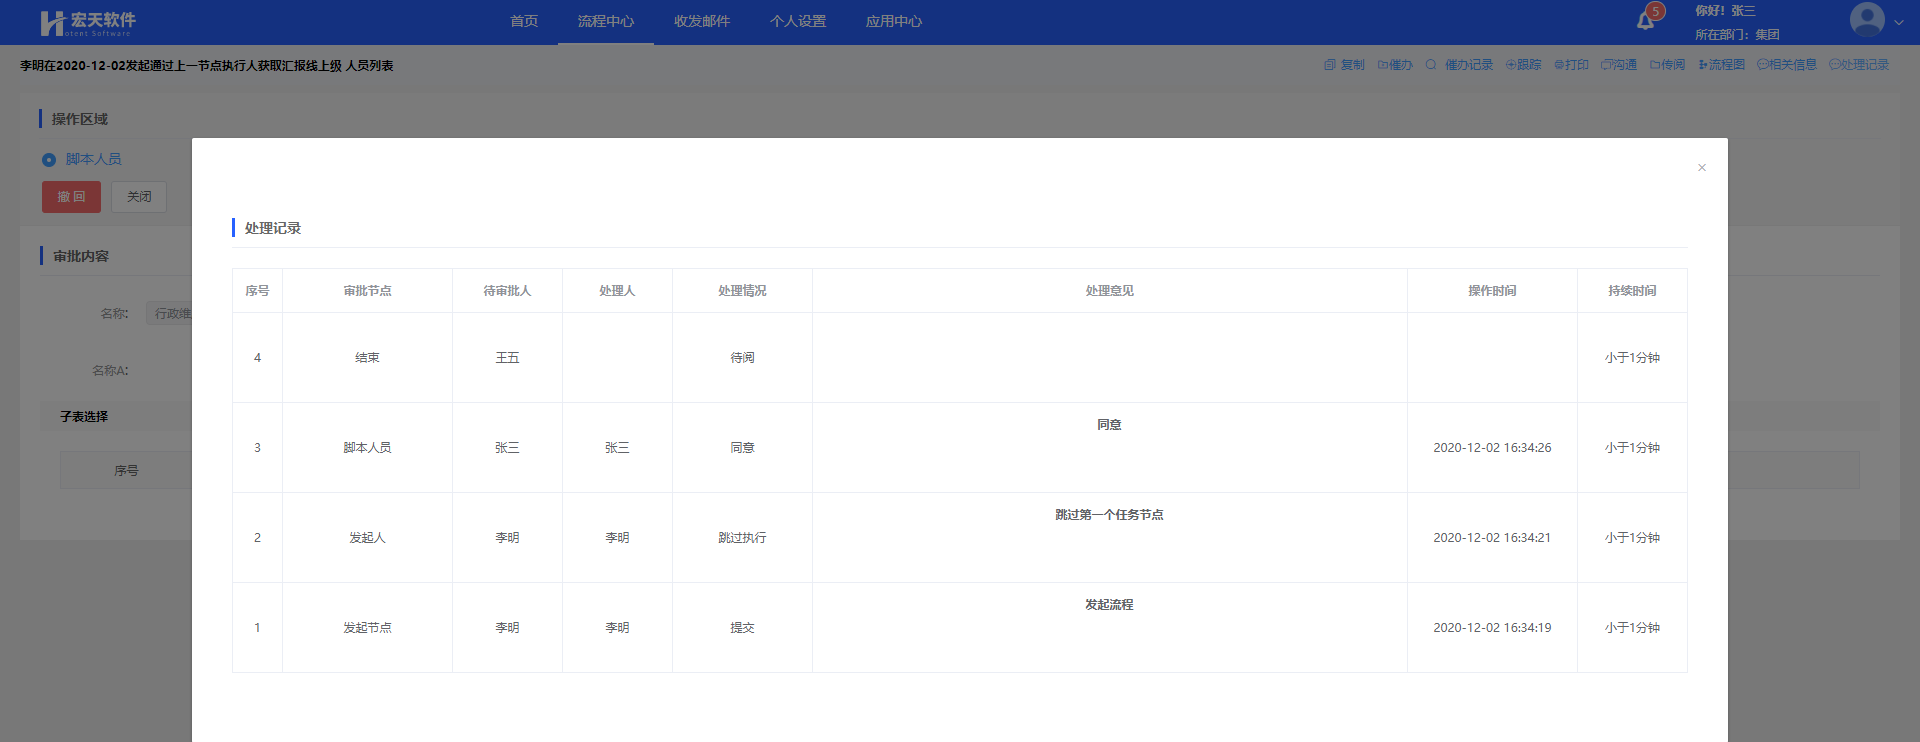
Task: Expand the user account dropdown arrow
Action: 1898,22
